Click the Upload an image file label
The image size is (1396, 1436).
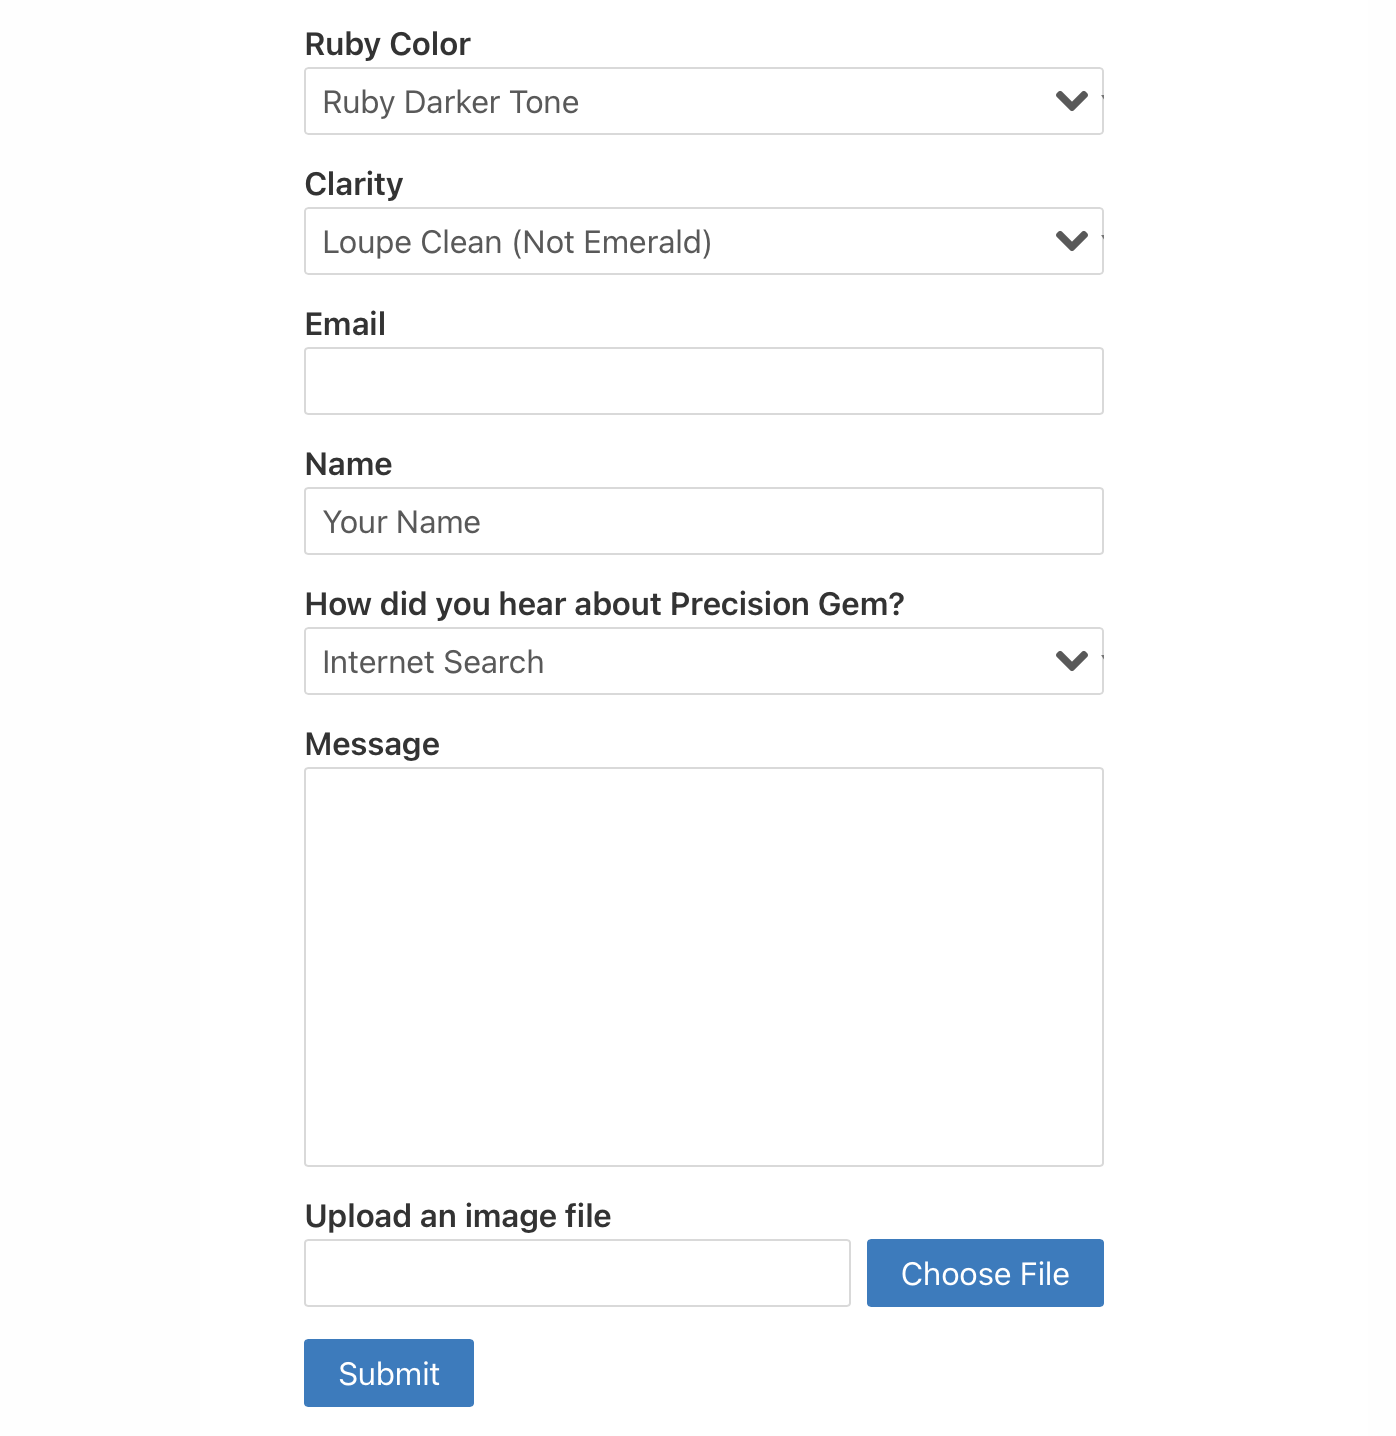[x=457, y=1216]
